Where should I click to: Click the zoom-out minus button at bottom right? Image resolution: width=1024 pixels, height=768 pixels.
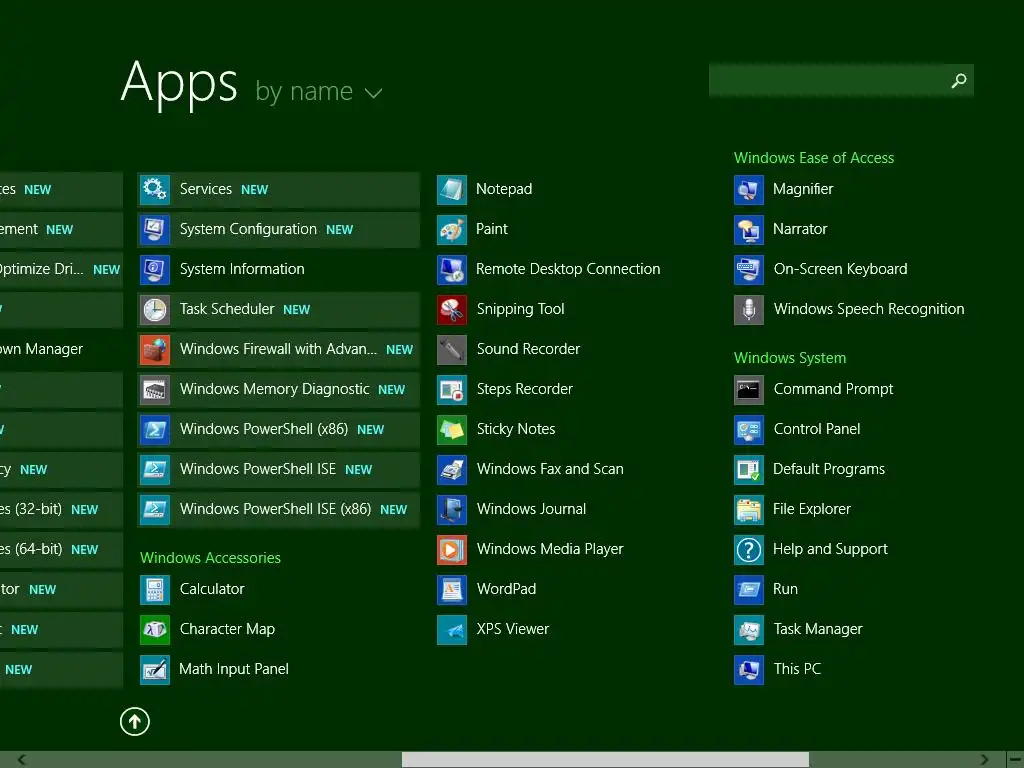[1016, 760]
